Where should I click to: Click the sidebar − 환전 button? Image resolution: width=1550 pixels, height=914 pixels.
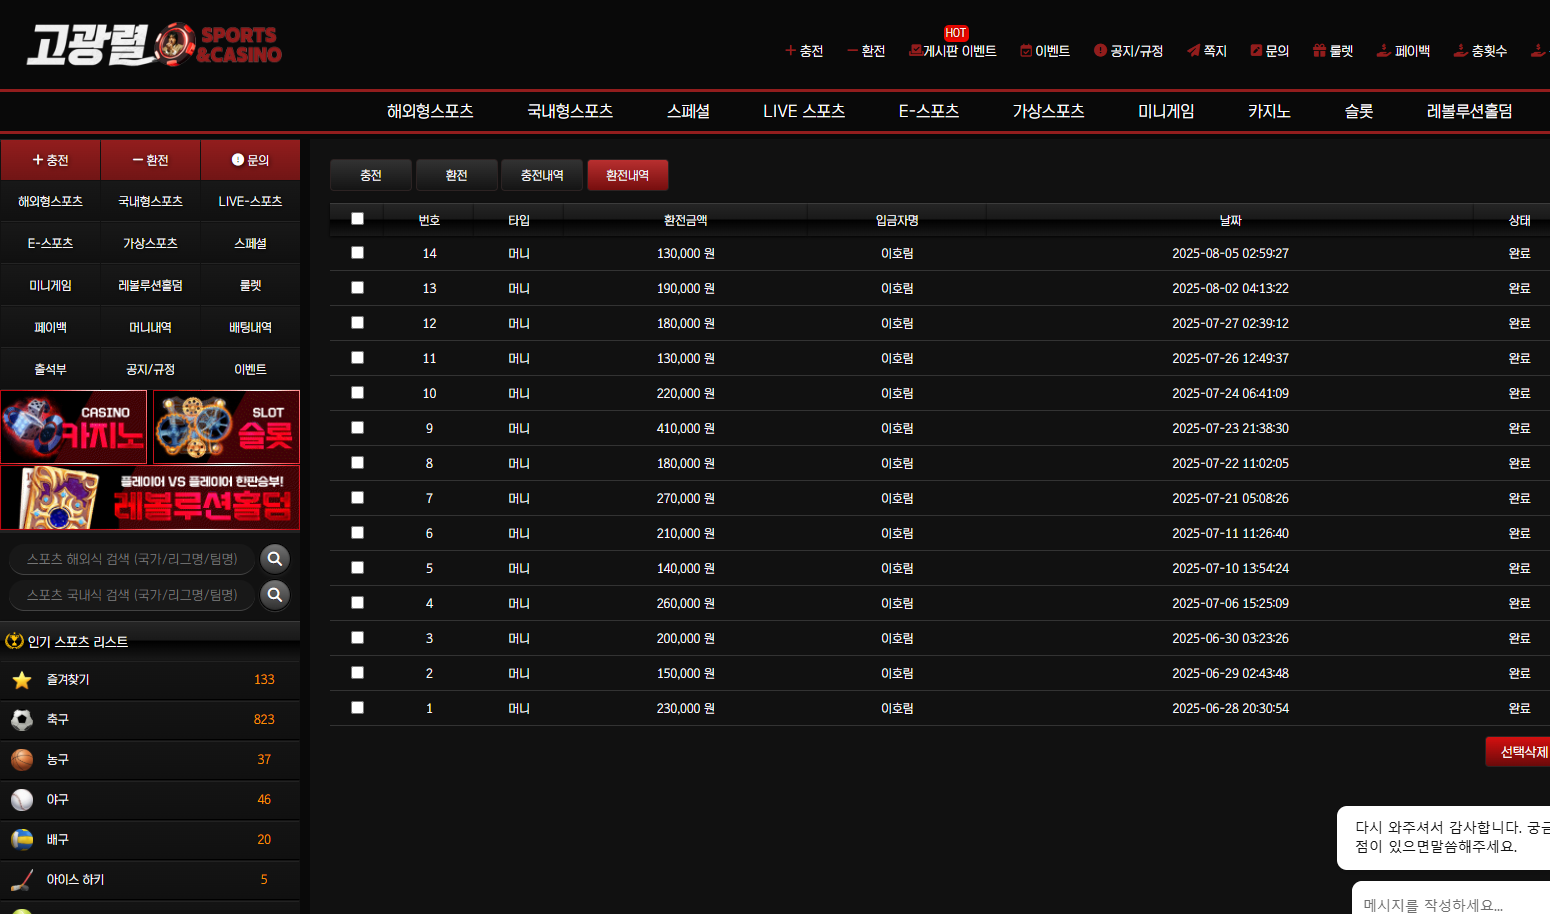tap(150, 160)
